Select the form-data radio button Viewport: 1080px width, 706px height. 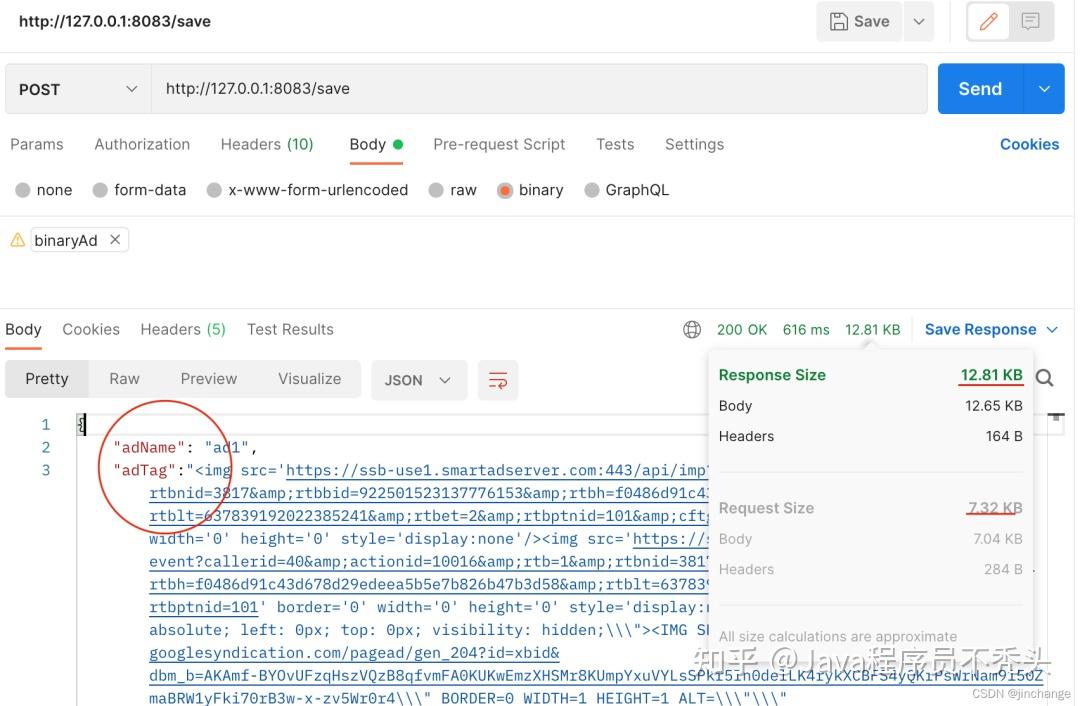pyautogui.click(x=100, y=190)
